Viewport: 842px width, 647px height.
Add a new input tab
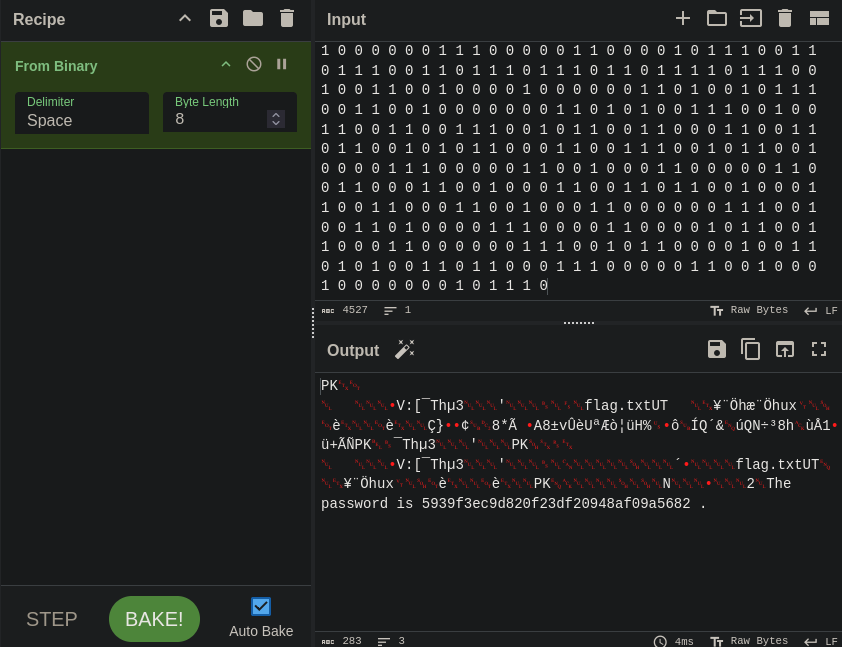(x=683, y=18)
